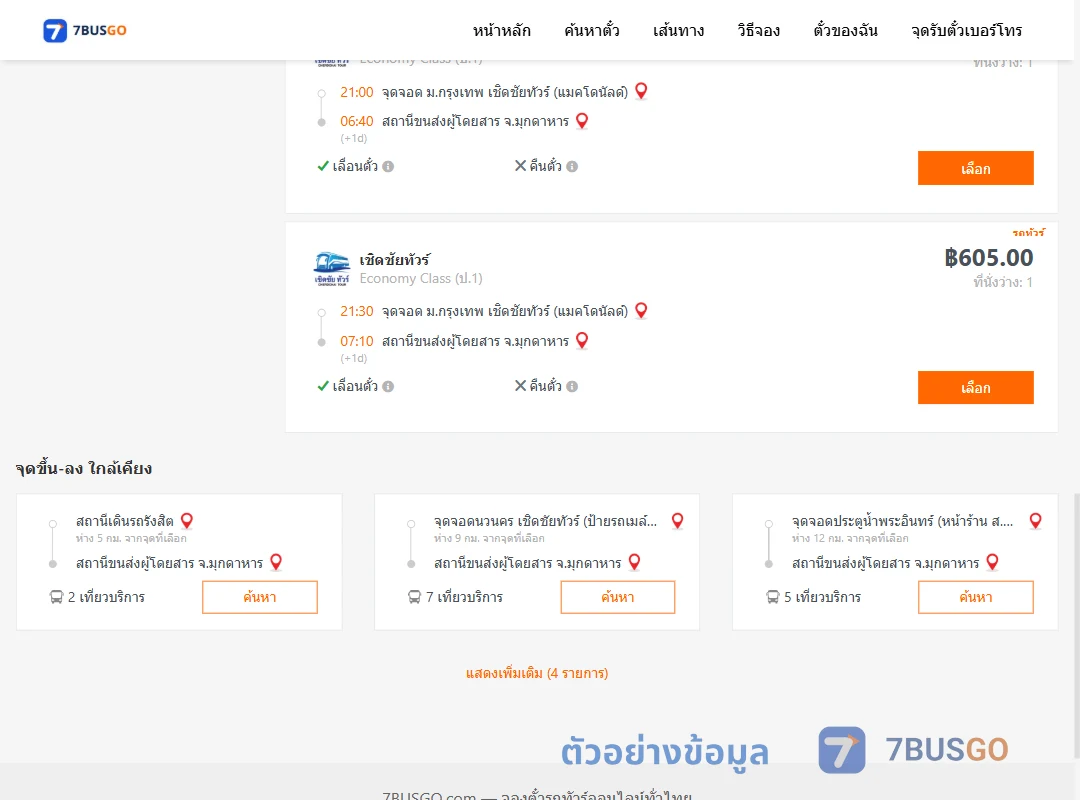Screen dimensions: 1080x800
Task: Open map pin for สถานีเดินรถรังสิต
Action: coord(187,521)
